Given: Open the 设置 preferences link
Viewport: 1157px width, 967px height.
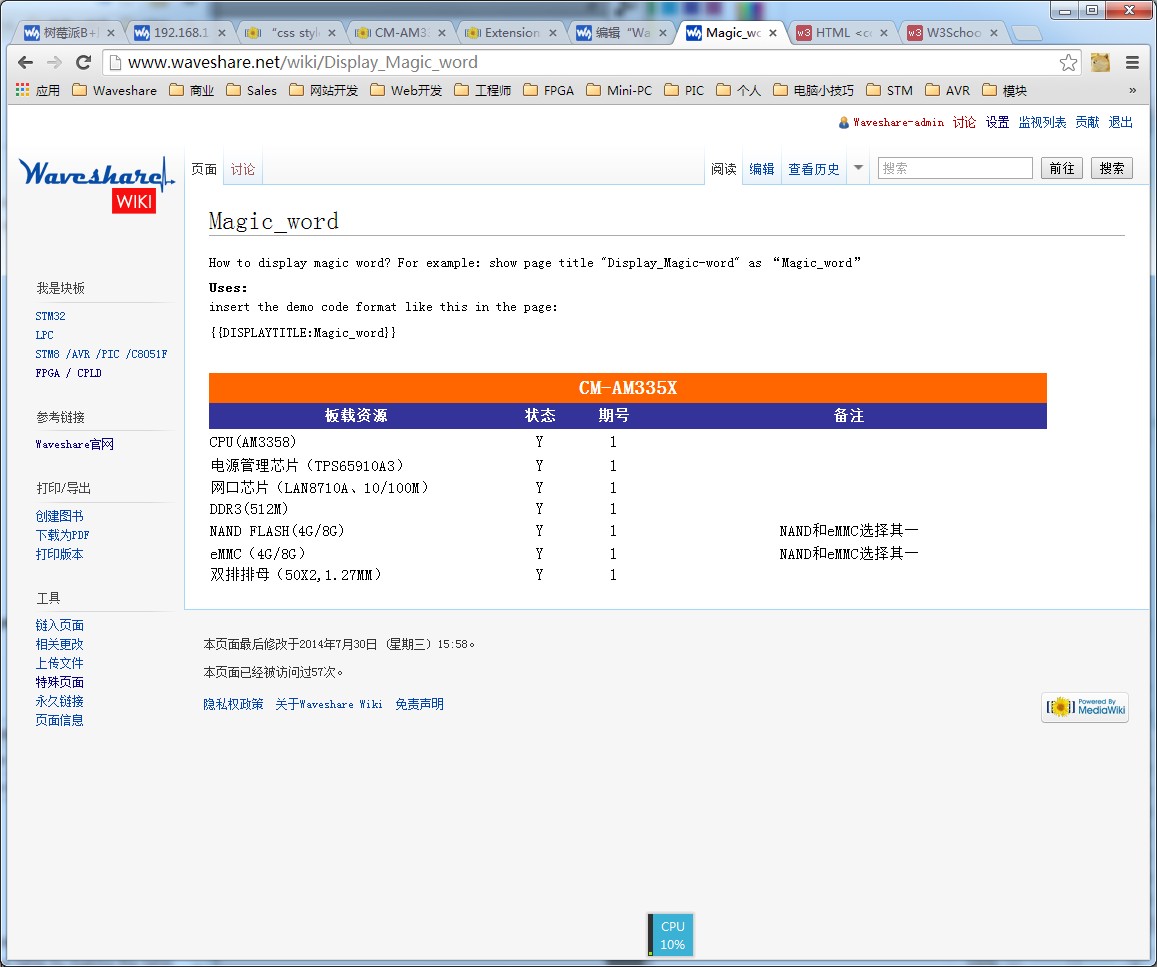Looking at the screenshot, I should pyautogui.click(x=997, y=122).
